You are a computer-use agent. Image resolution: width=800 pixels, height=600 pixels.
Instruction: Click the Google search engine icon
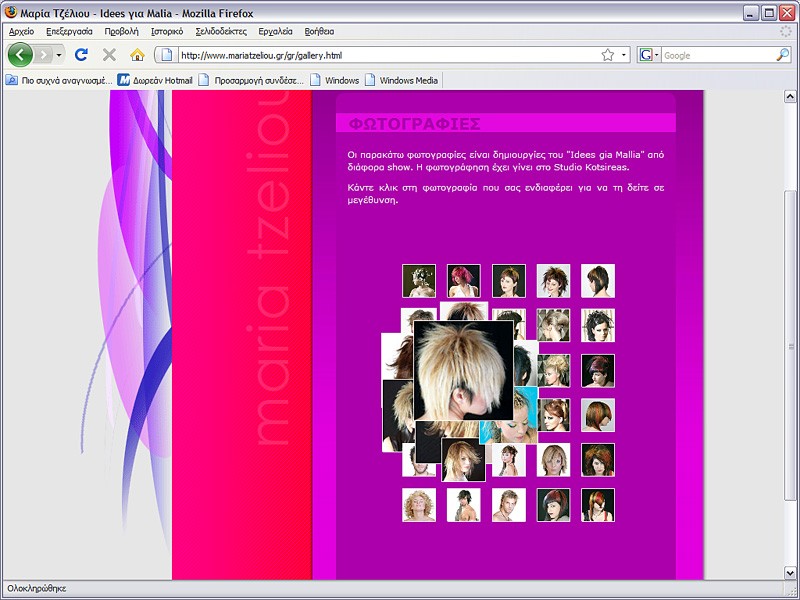click(646, 55)
